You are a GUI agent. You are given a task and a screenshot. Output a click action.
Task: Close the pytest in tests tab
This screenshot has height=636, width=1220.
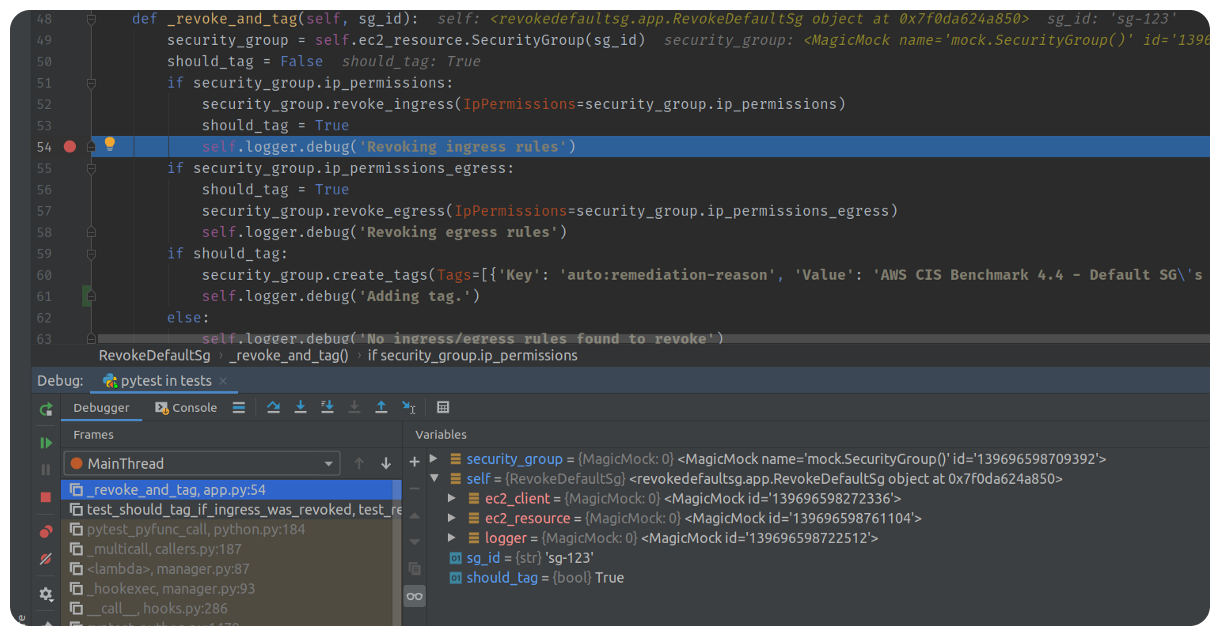[223, 381]
